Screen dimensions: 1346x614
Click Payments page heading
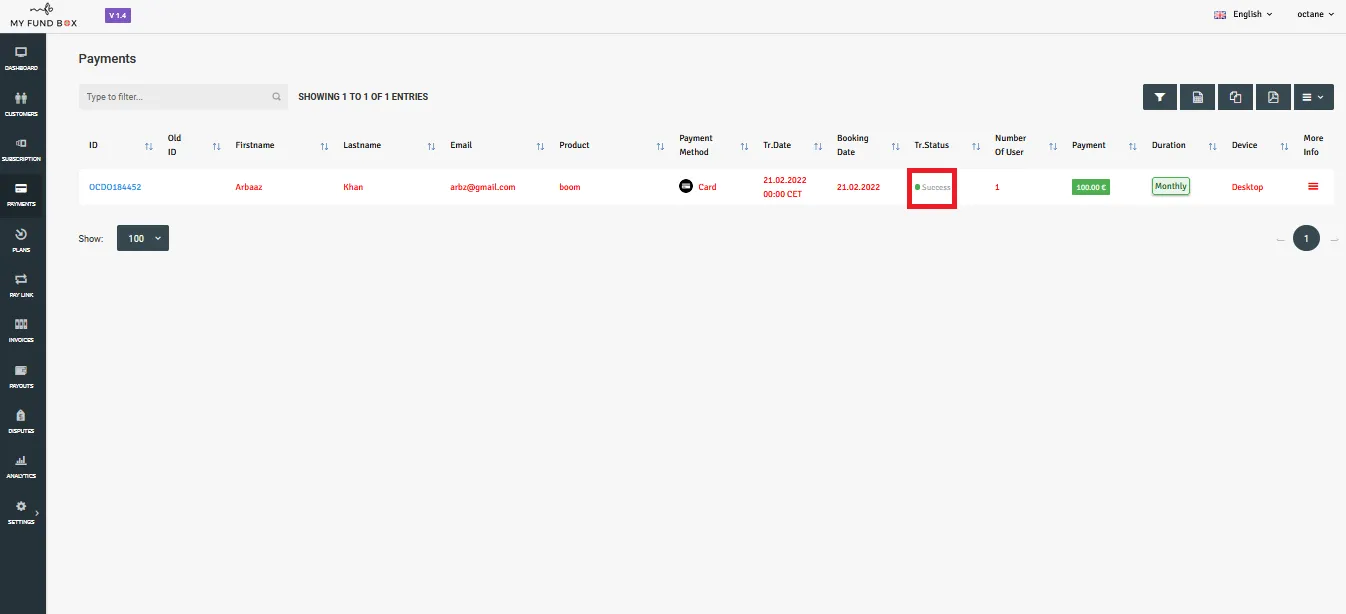pyautogui.click(x=107, y=59)
